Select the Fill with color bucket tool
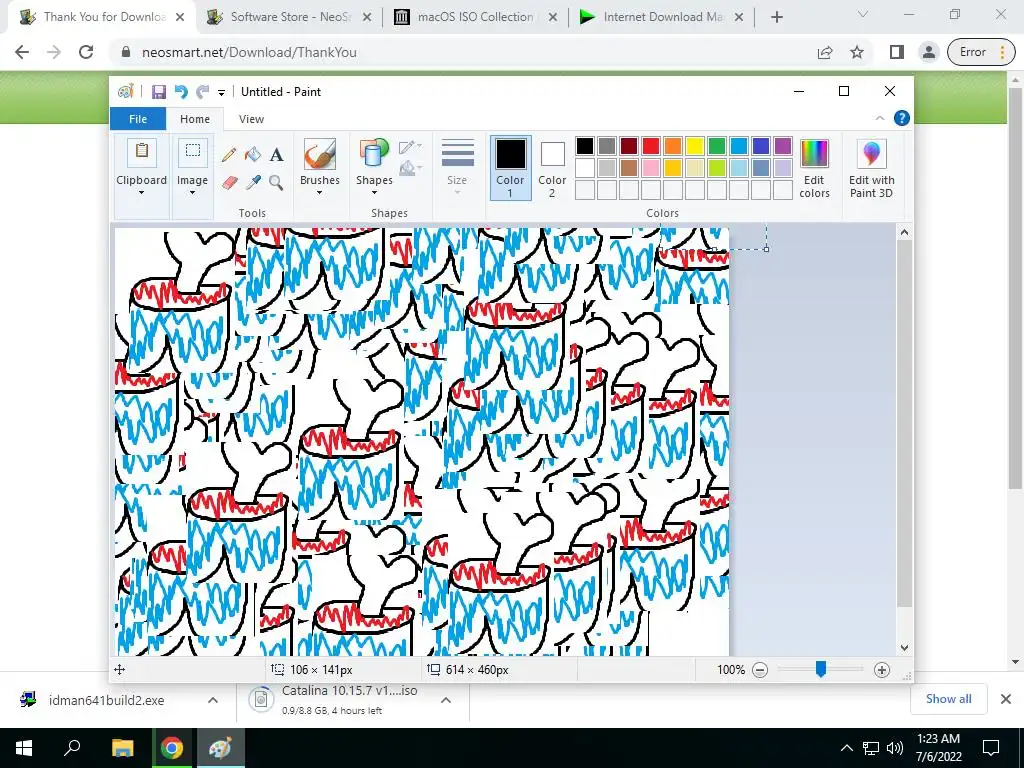This screenshot has width=1024, height=768. 253,155
